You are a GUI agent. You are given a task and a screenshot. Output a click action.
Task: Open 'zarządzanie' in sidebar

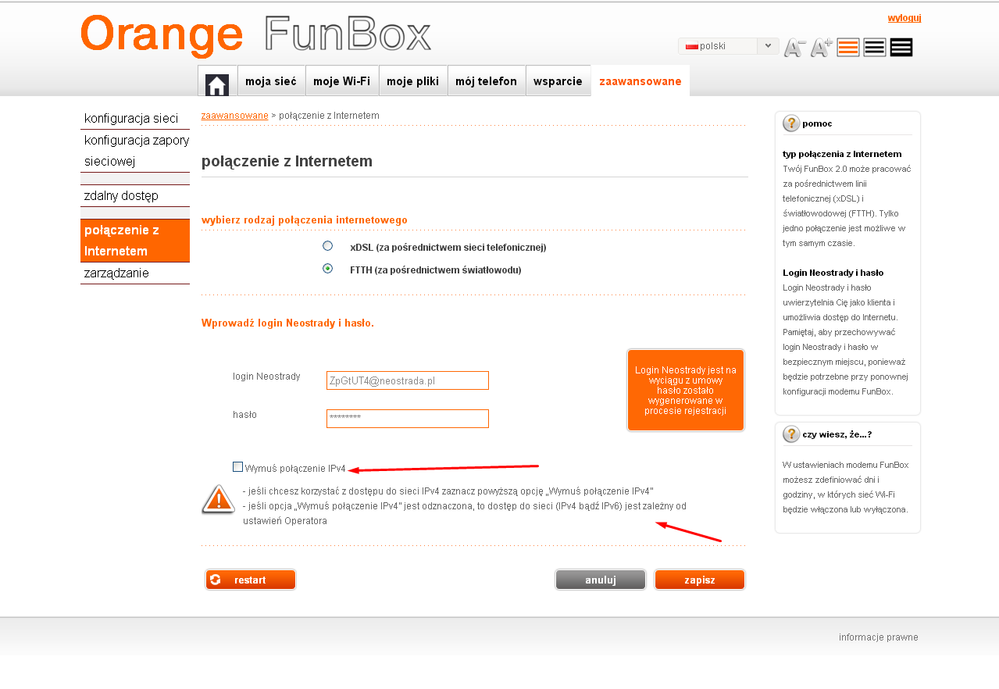[x=135, y=273]
